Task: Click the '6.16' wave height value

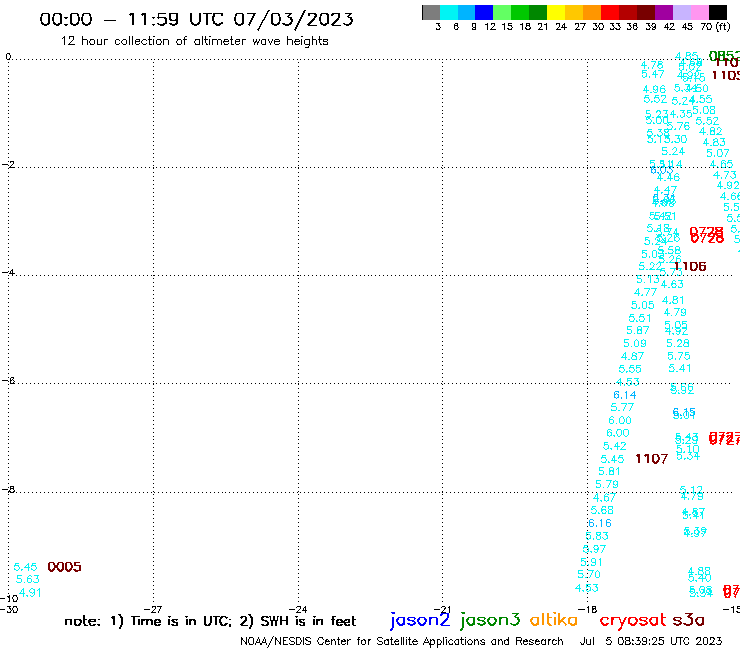Action: point(600,523)
